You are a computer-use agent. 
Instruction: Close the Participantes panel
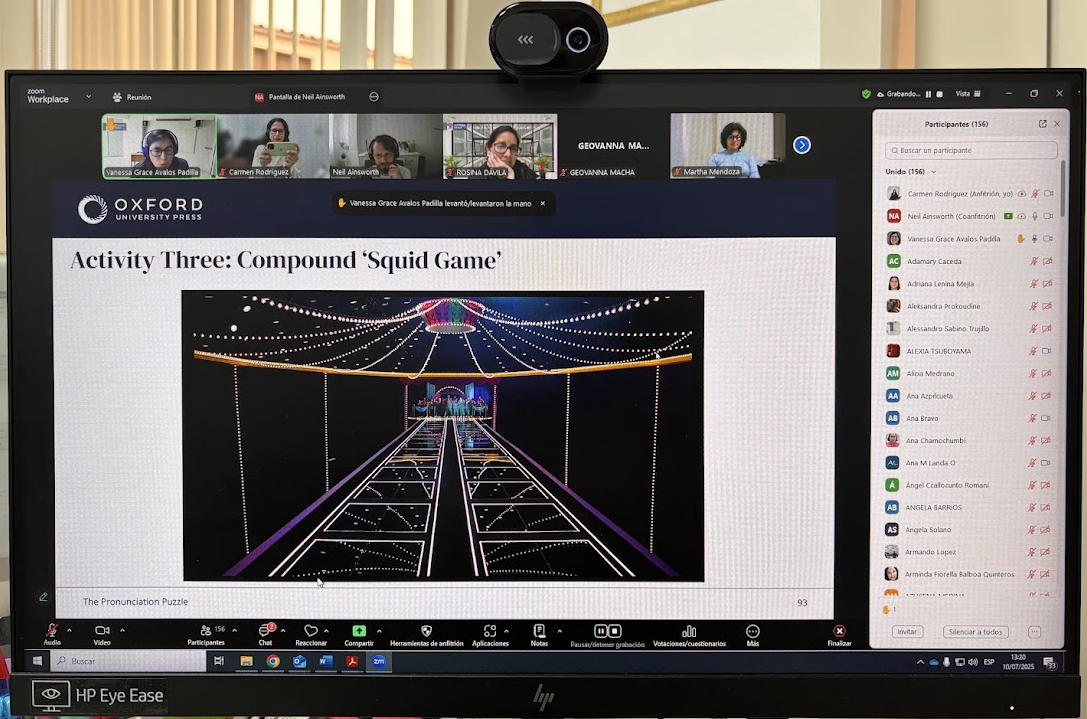(1056, 124)
